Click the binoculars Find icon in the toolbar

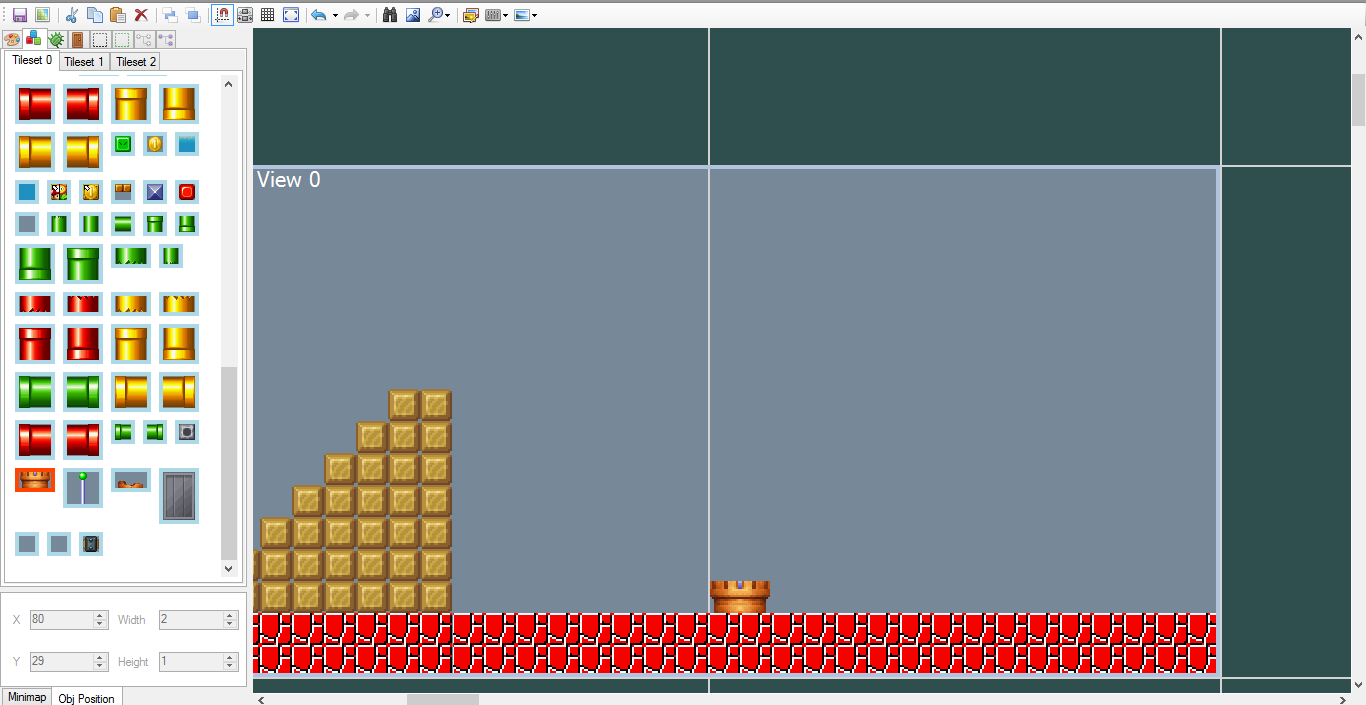(390, 15)
